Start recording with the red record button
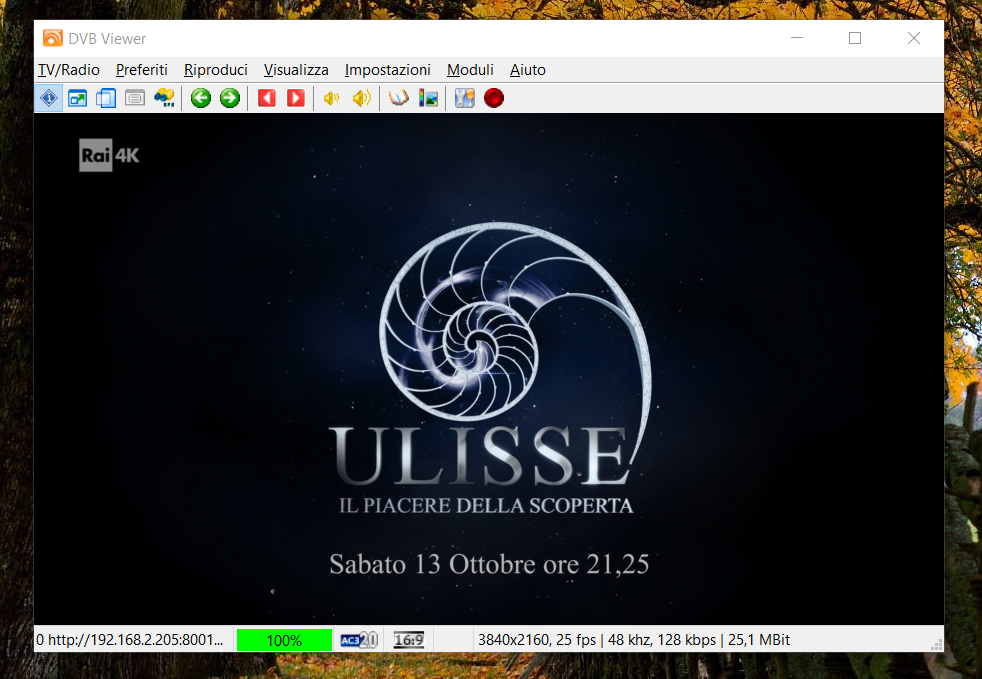982x679 pixels. coord(494,98)
